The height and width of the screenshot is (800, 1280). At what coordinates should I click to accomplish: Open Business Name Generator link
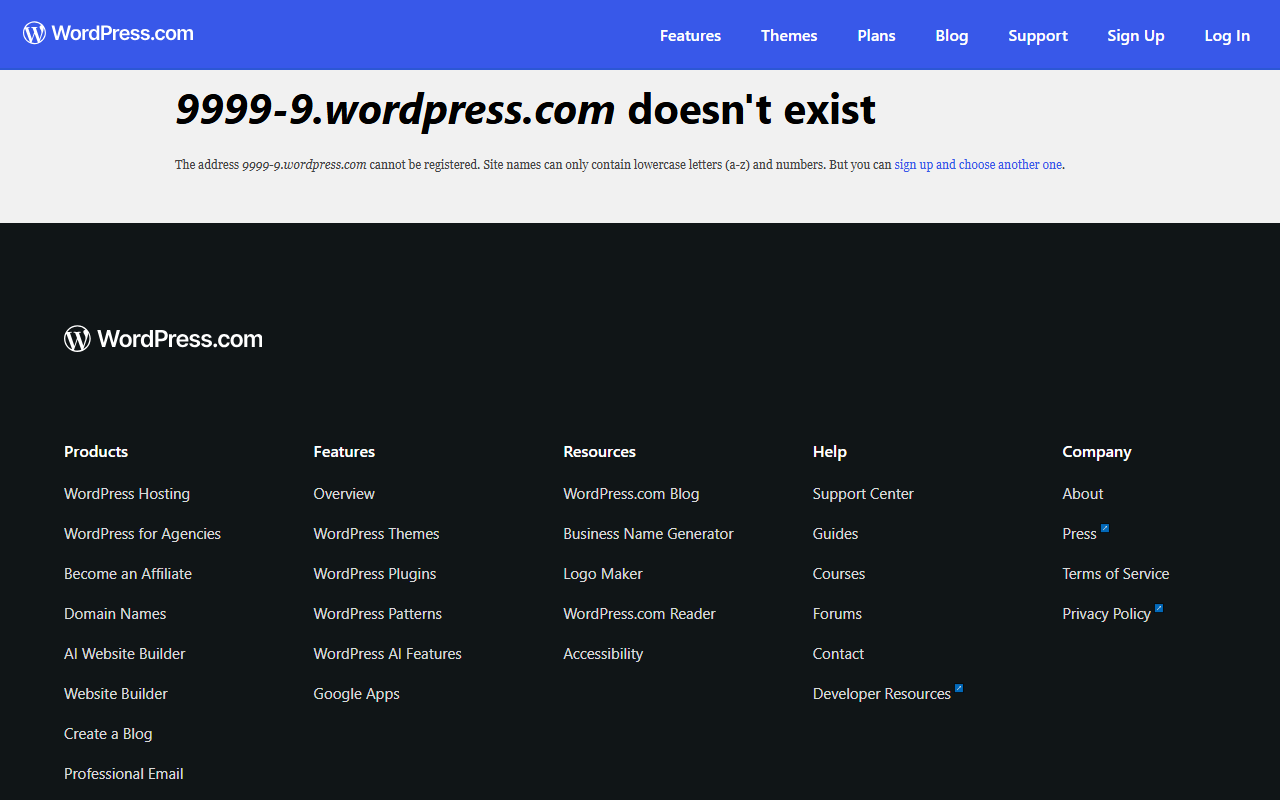pyautogui.click(x=648, y=534)
